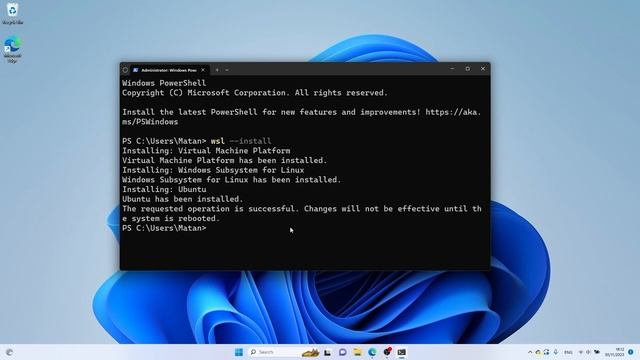Click the 'Installing: Ubuntu' line

click(x=164, y=189)
